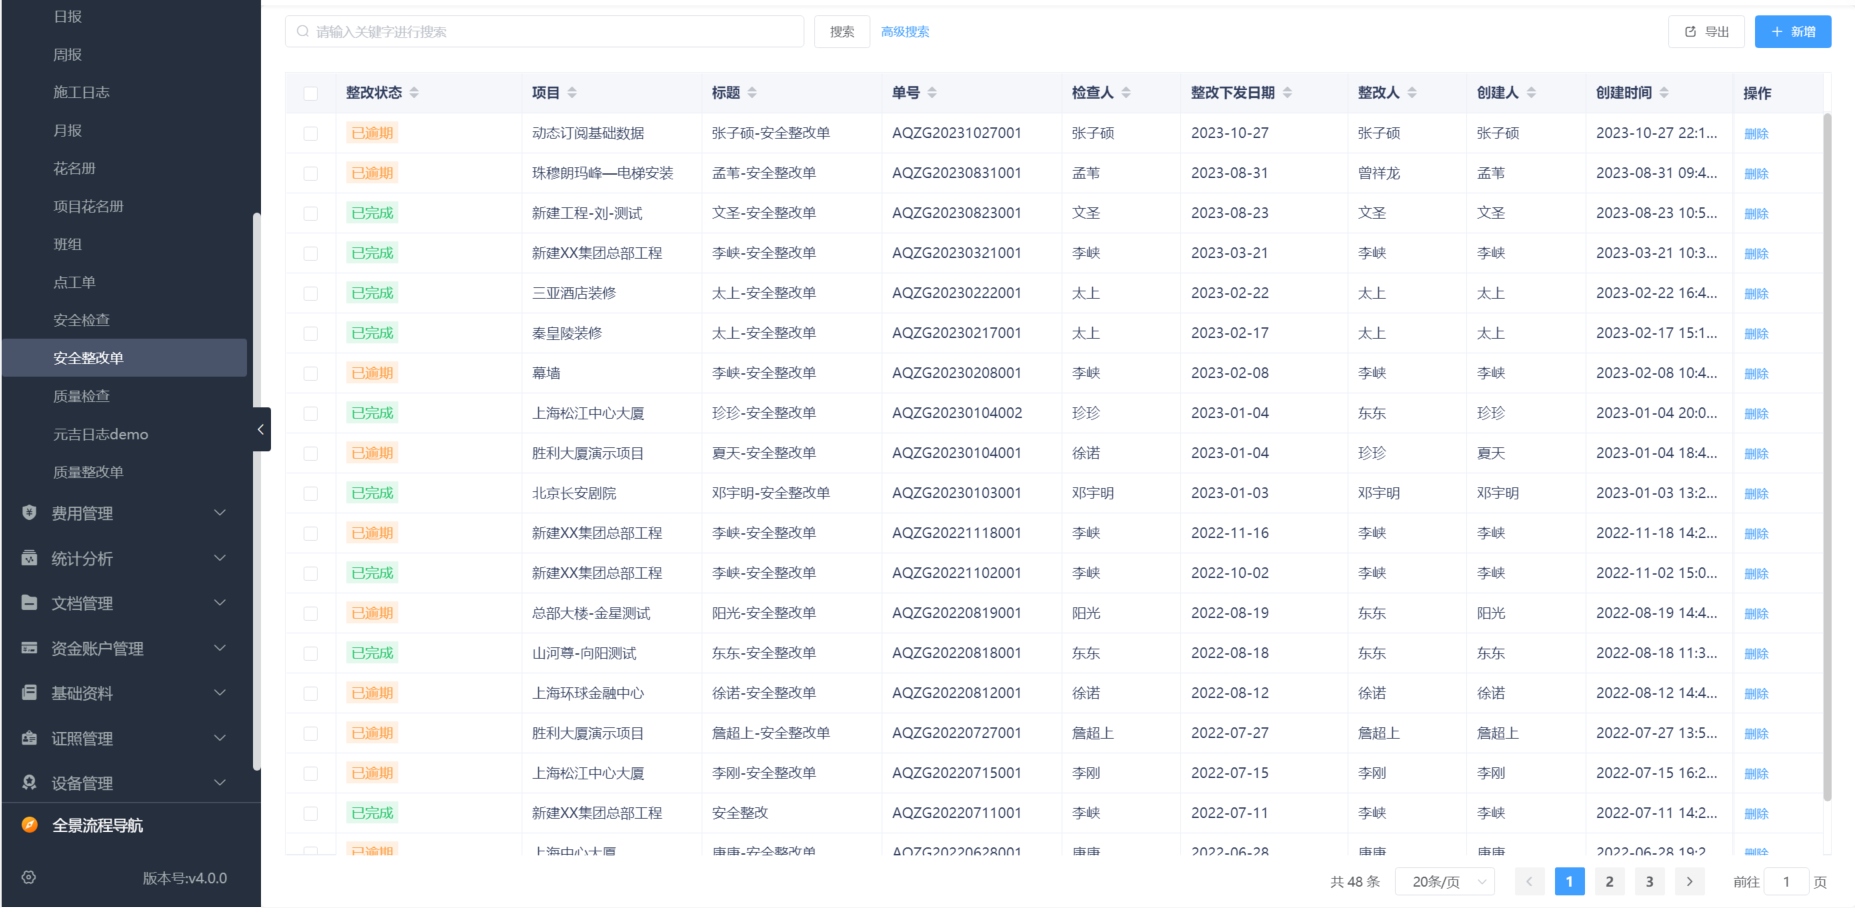The height and width of the screenshot is (908, 1855).
Task: Click the 基础资料 document icon
Action: [x=29, y=693]
